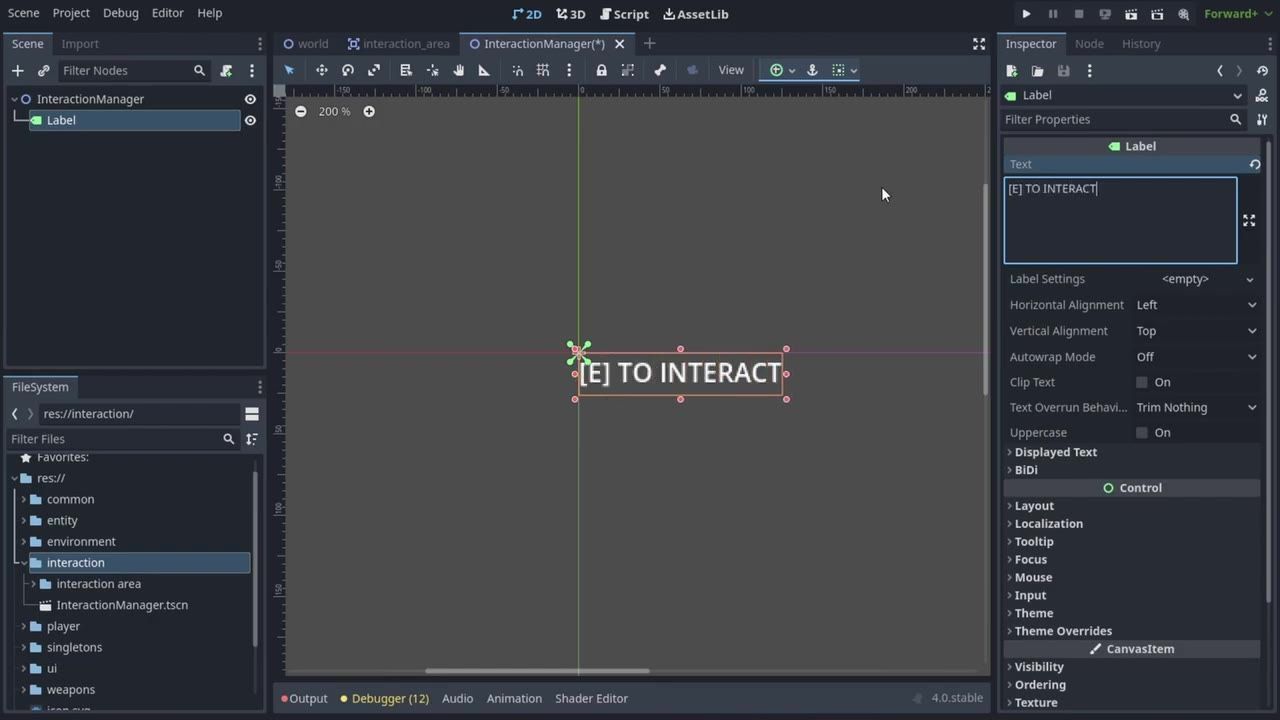
Task: Hide the Label node in scene tree
Action: click(250, 120)
